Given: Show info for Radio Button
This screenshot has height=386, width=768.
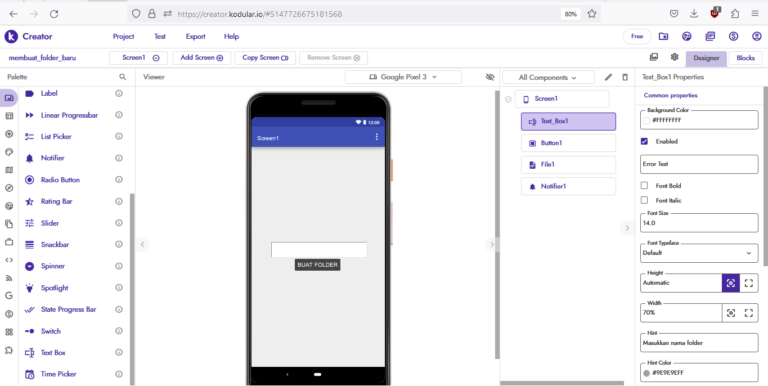Looking at the screenshot, I should pyautogui.click(x=119, y=180).
